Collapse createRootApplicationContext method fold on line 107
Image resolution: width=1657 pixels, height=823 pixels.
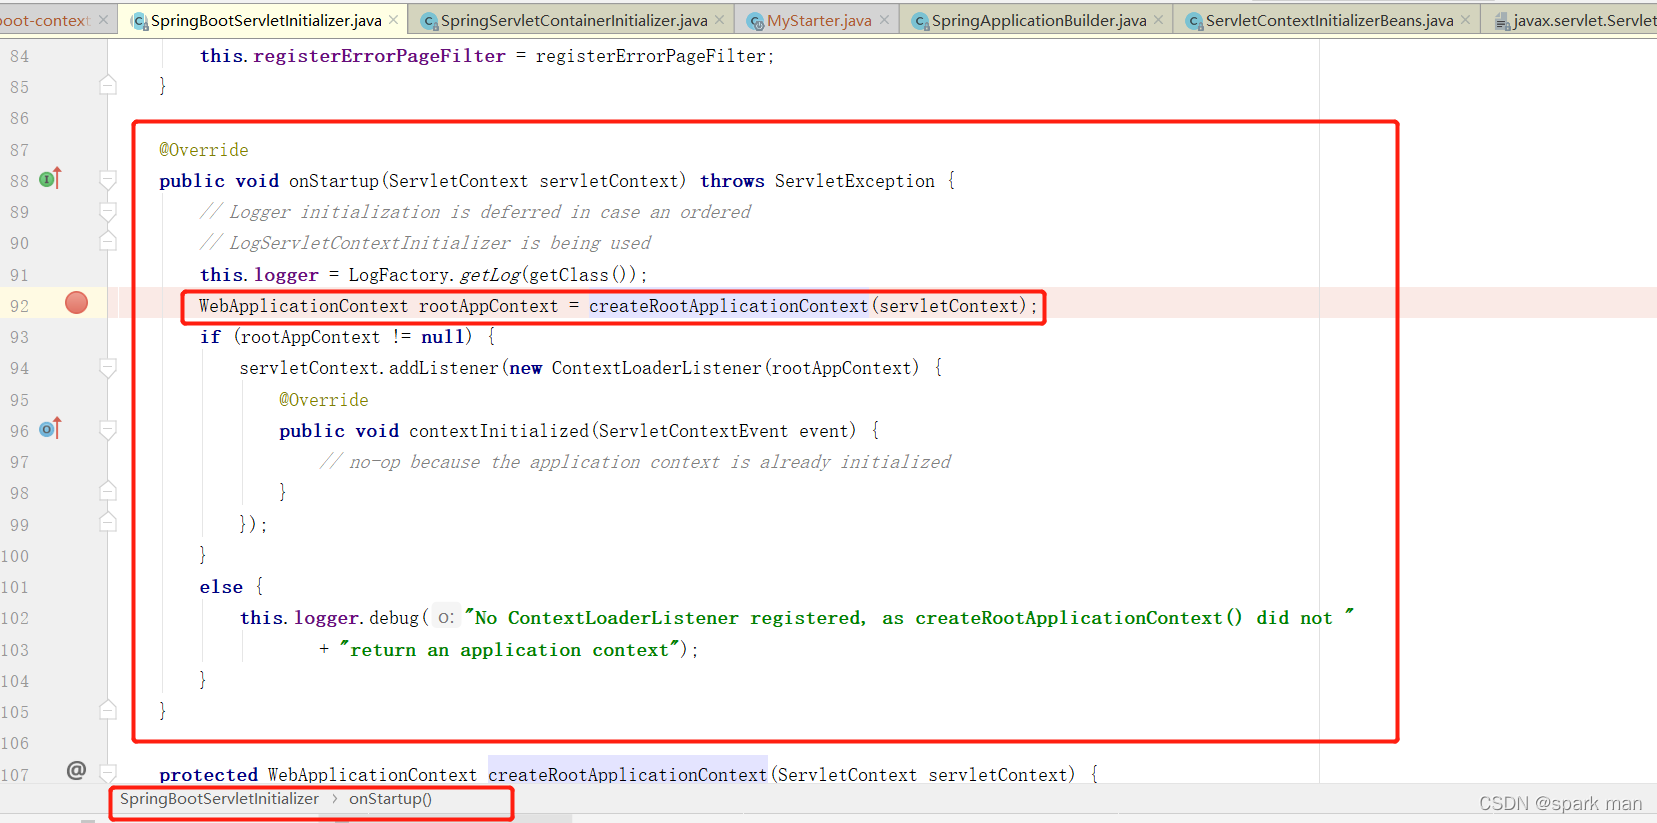tap(108, 773)
